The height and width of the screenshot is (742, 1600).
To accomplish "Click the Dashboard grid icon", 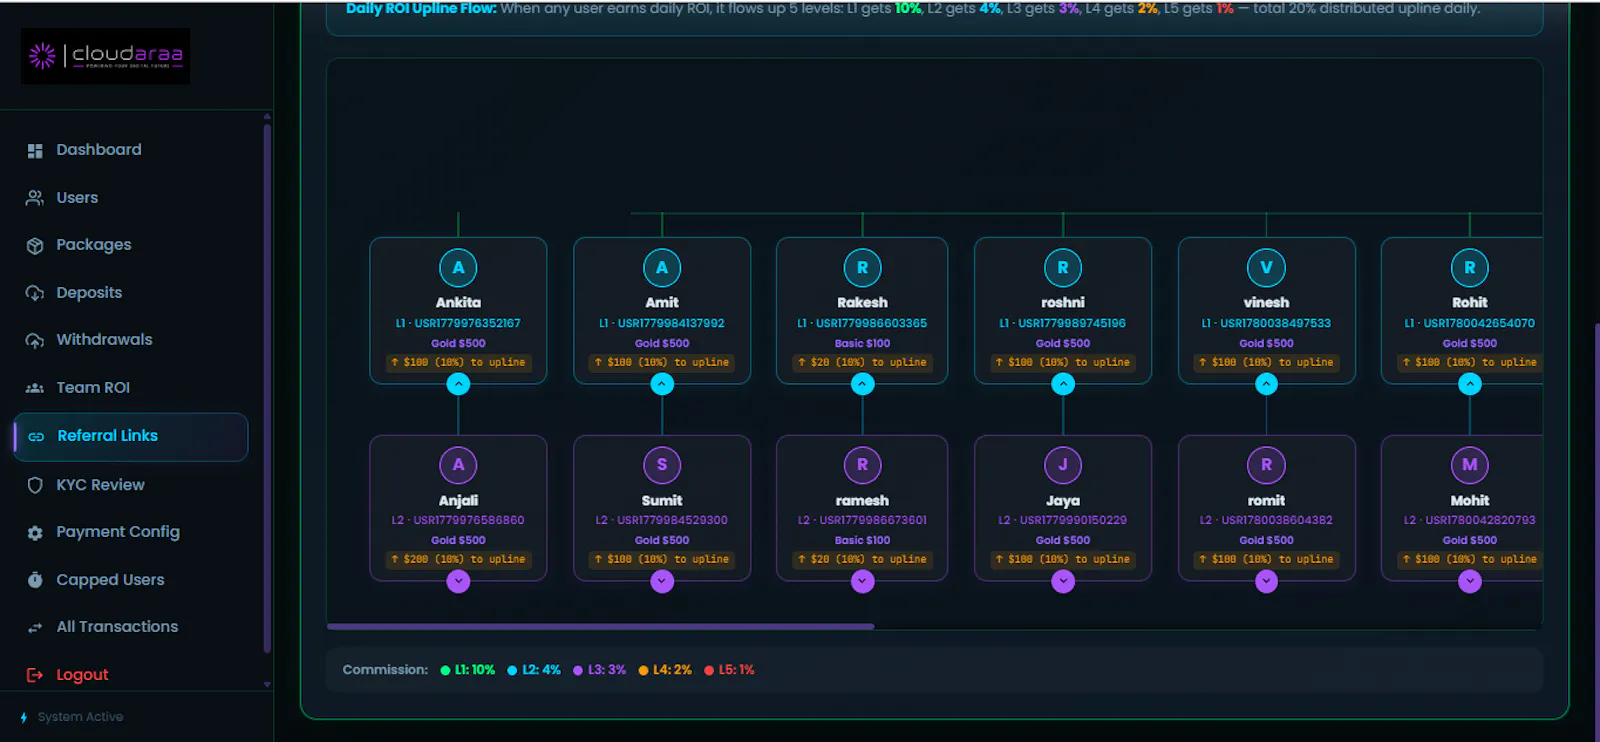I will [35, 151].
